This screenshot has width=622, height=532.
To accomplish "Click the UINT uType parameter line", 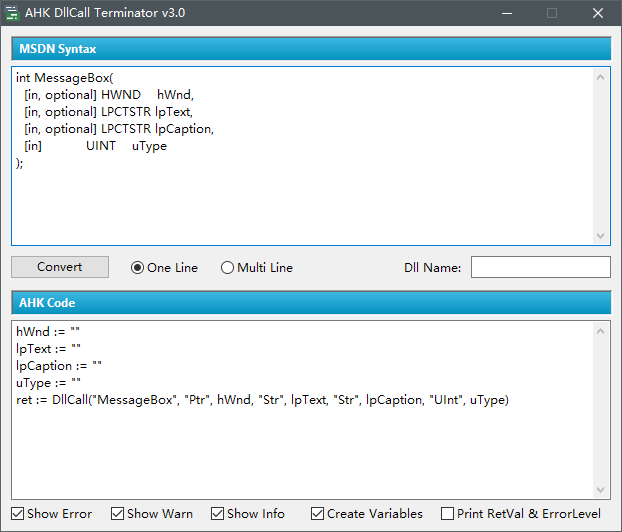I will (x=96, y=146).
